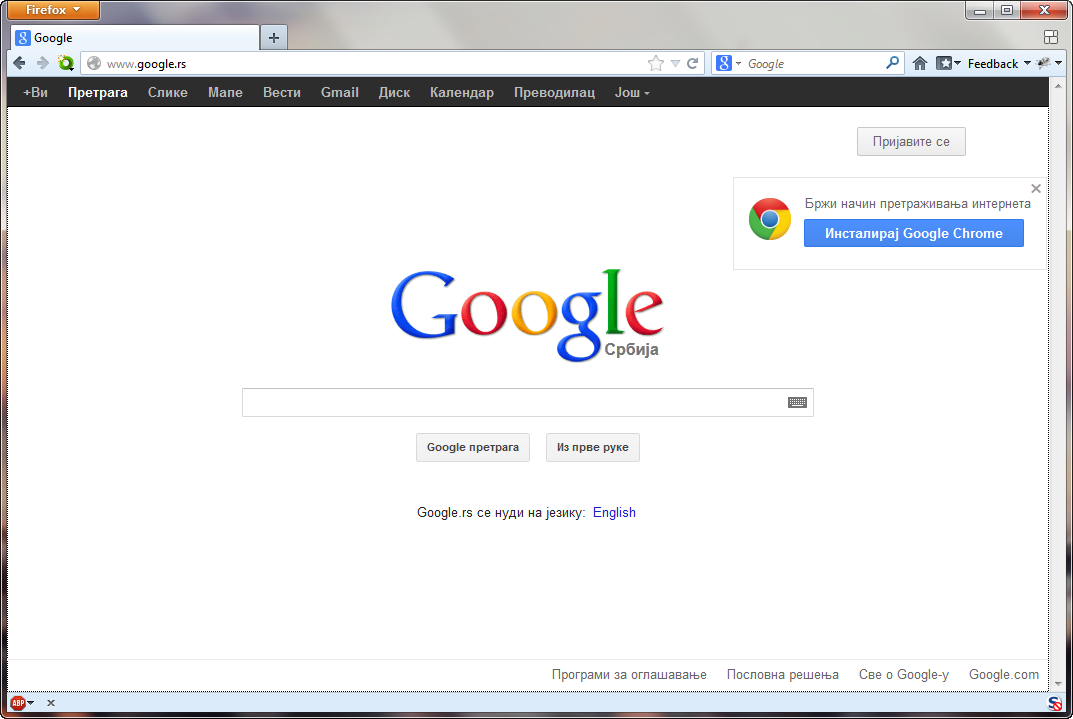Viewport: 1073px width, 719px height.
Task: Click Инсталирај Google Chrome button
Action: pyautogui.click(x=914, y=233)
